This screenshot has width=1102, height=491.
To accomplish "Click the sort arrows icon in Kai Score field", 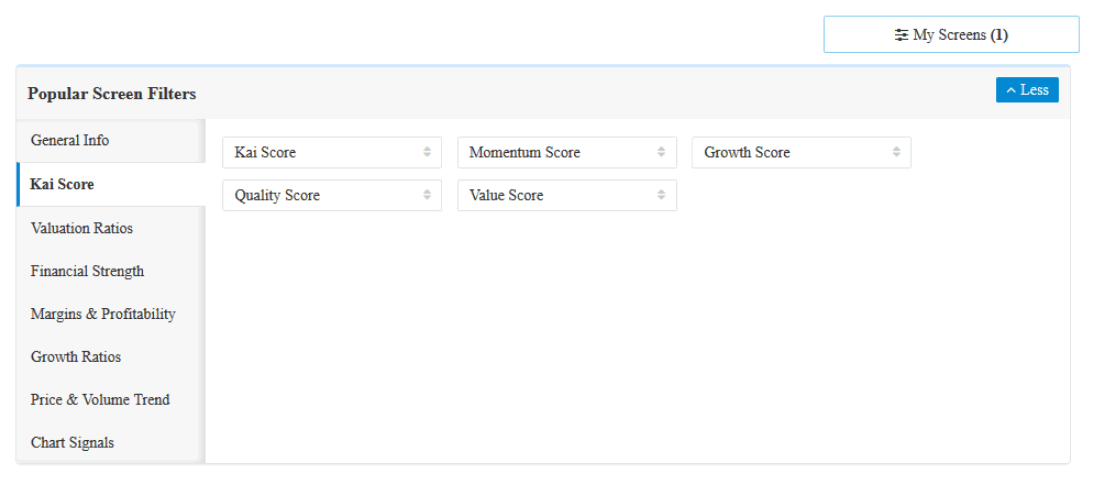I will [427, 152].
